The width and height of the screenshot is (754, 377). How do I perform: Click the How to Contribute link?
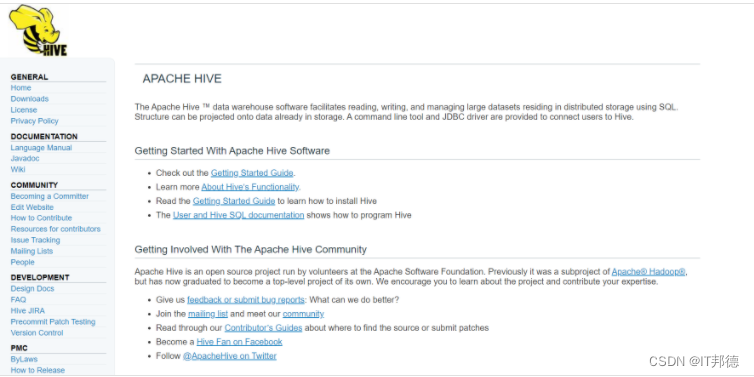tap(41, 218)
